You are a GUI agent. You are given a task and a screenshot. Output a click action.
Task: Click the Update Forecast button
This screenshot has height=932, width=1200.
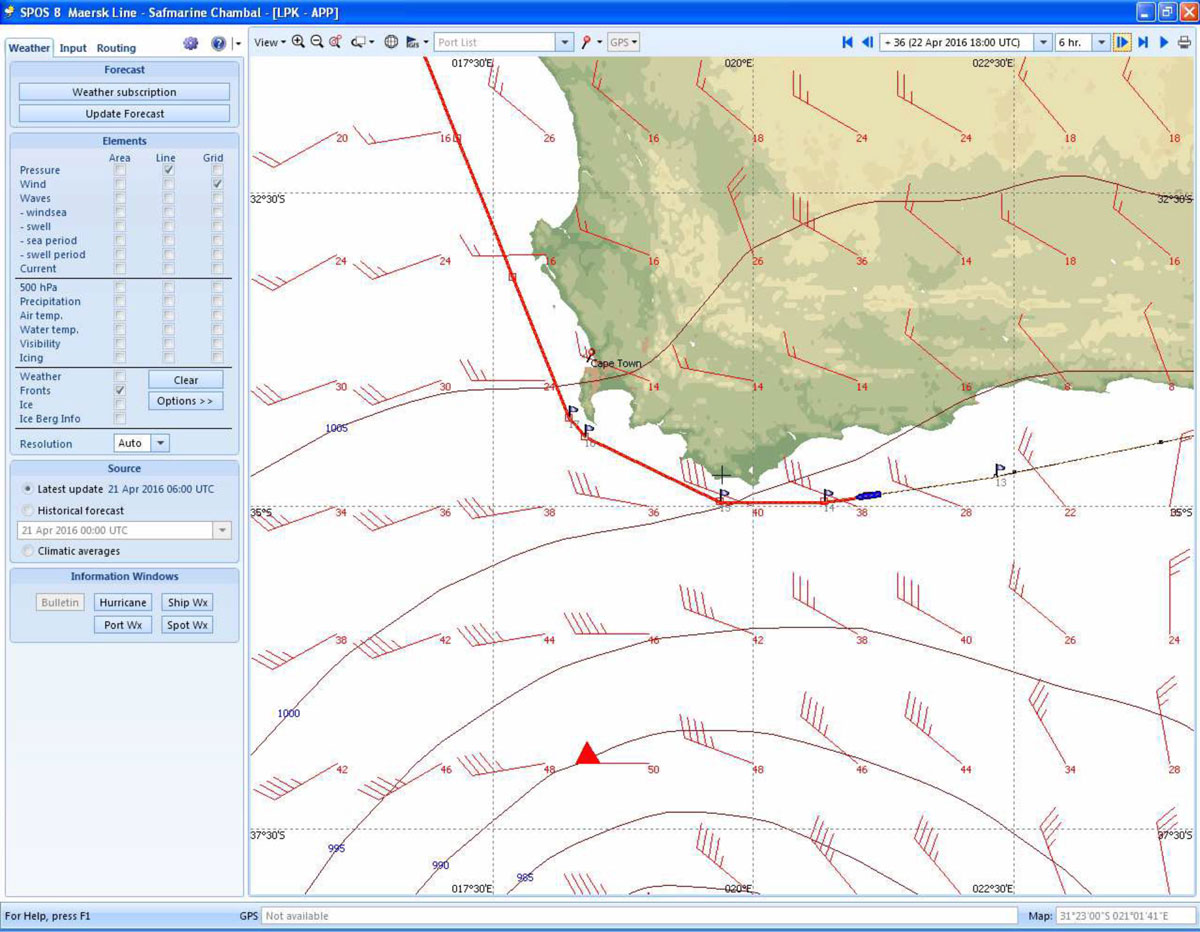[124, 114]
